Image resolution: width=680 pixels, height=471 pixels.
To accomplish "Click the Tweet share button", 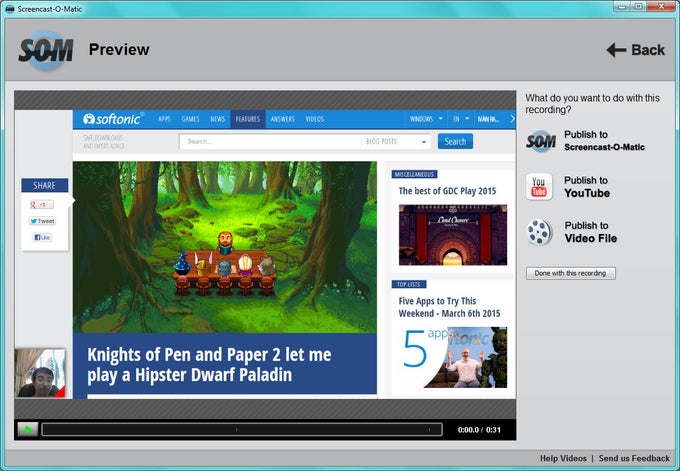I will 42,221.
